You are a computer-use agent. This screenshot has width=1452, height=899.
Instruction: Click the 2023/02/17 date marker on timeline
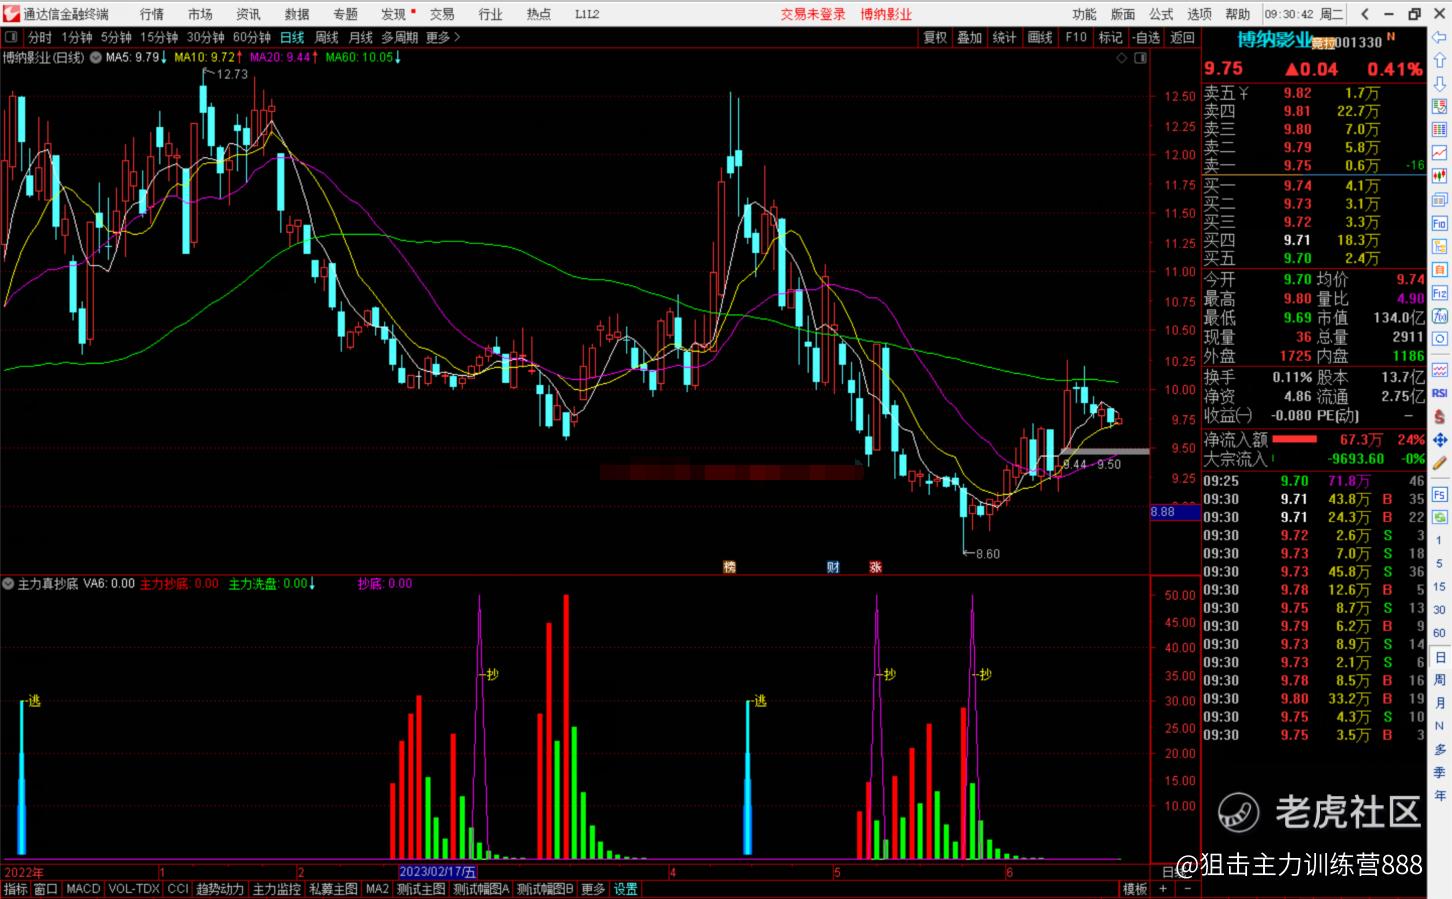437,872
